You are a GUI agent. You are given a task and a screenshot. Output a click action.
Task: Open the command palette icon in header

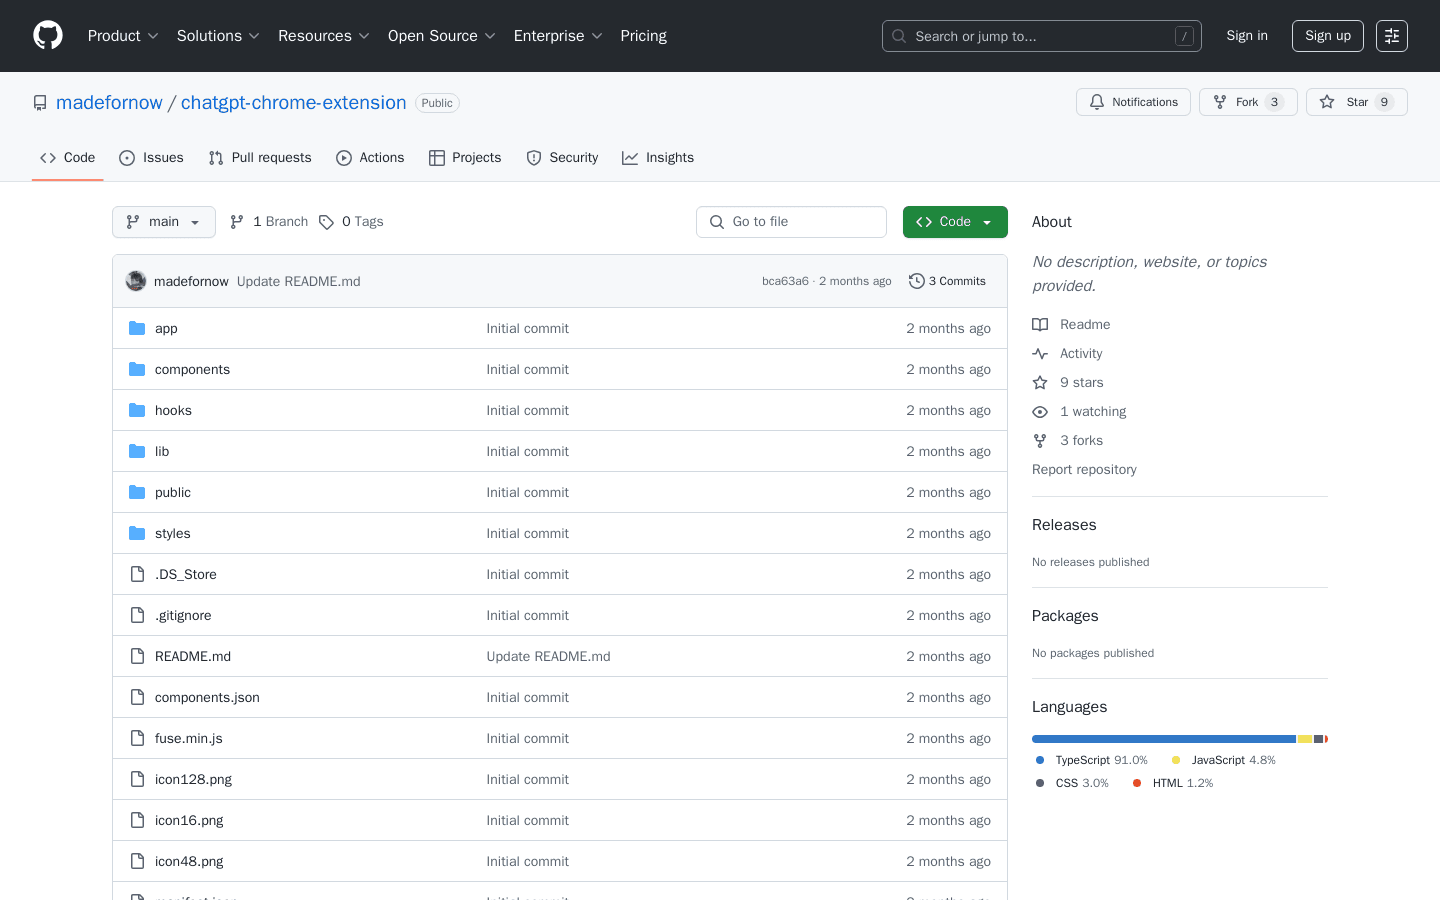1392,36
